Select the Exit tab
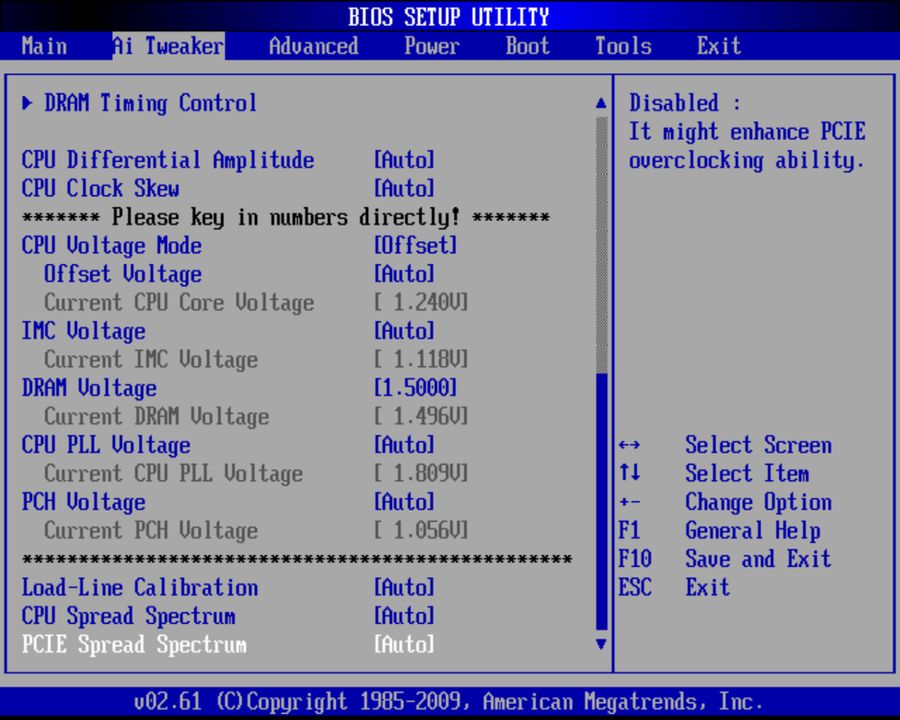 click(x=719, y=46)
